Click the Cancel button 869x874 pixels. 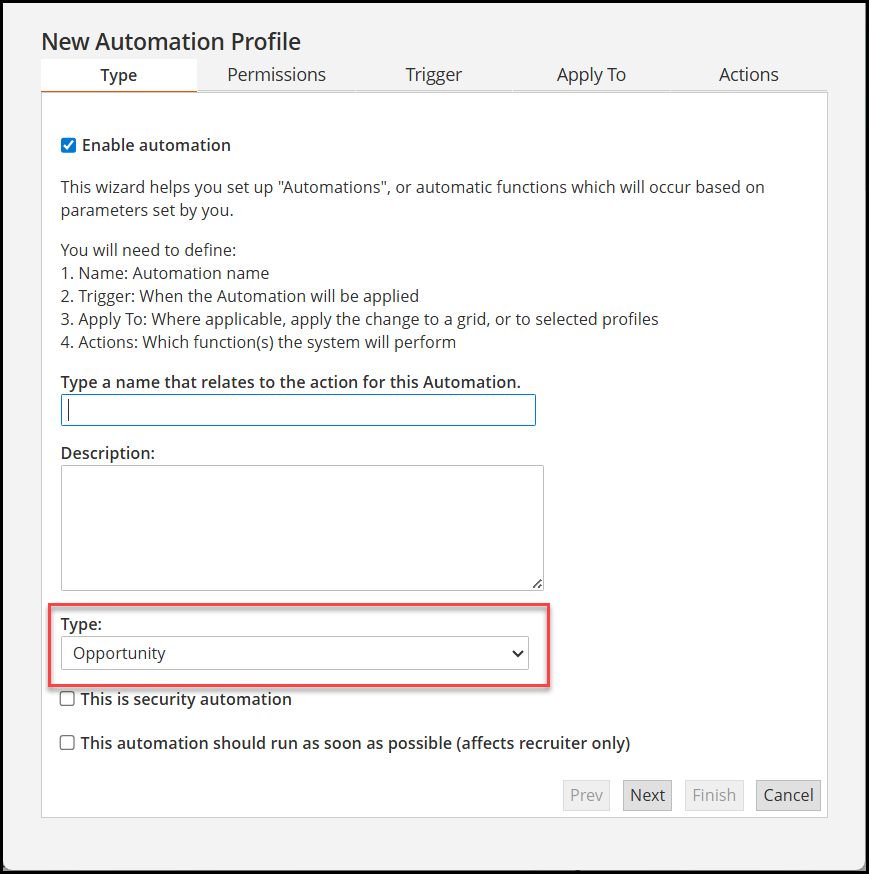[x=788, y=795]
